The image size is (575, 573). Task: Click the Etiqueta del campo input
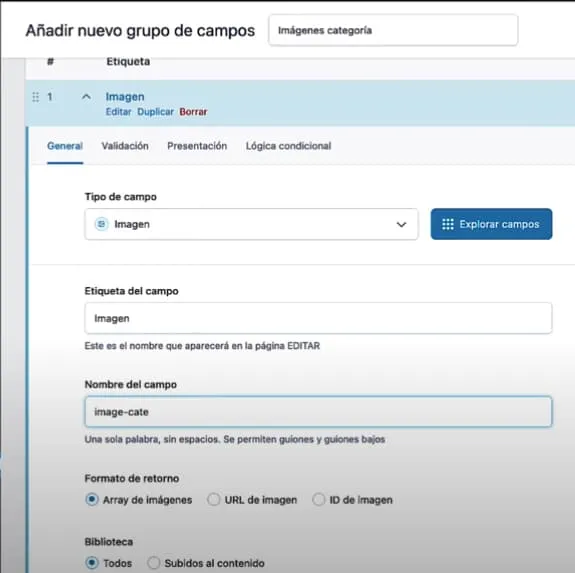pyautogui.click(x=318, y=318)
